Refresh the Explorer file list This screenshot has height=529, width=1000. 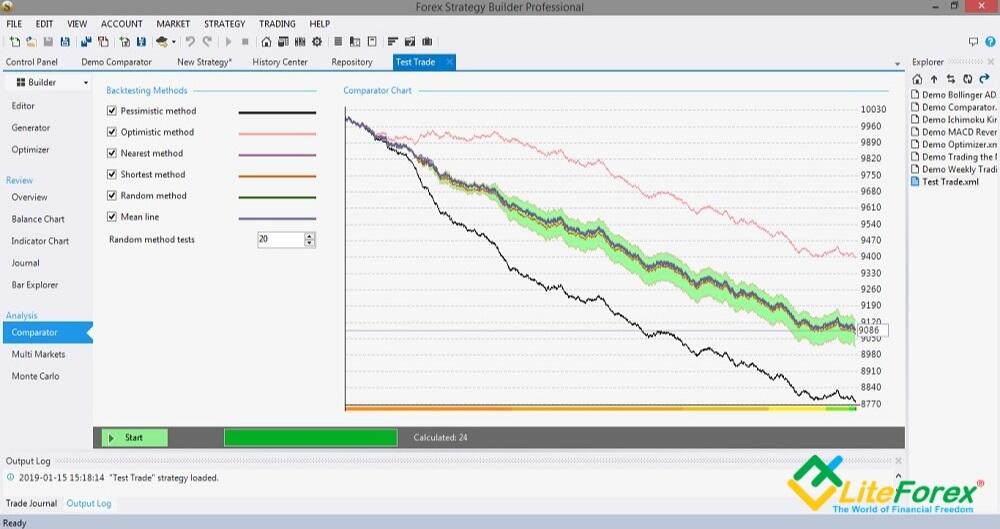(x=967, y=79)
